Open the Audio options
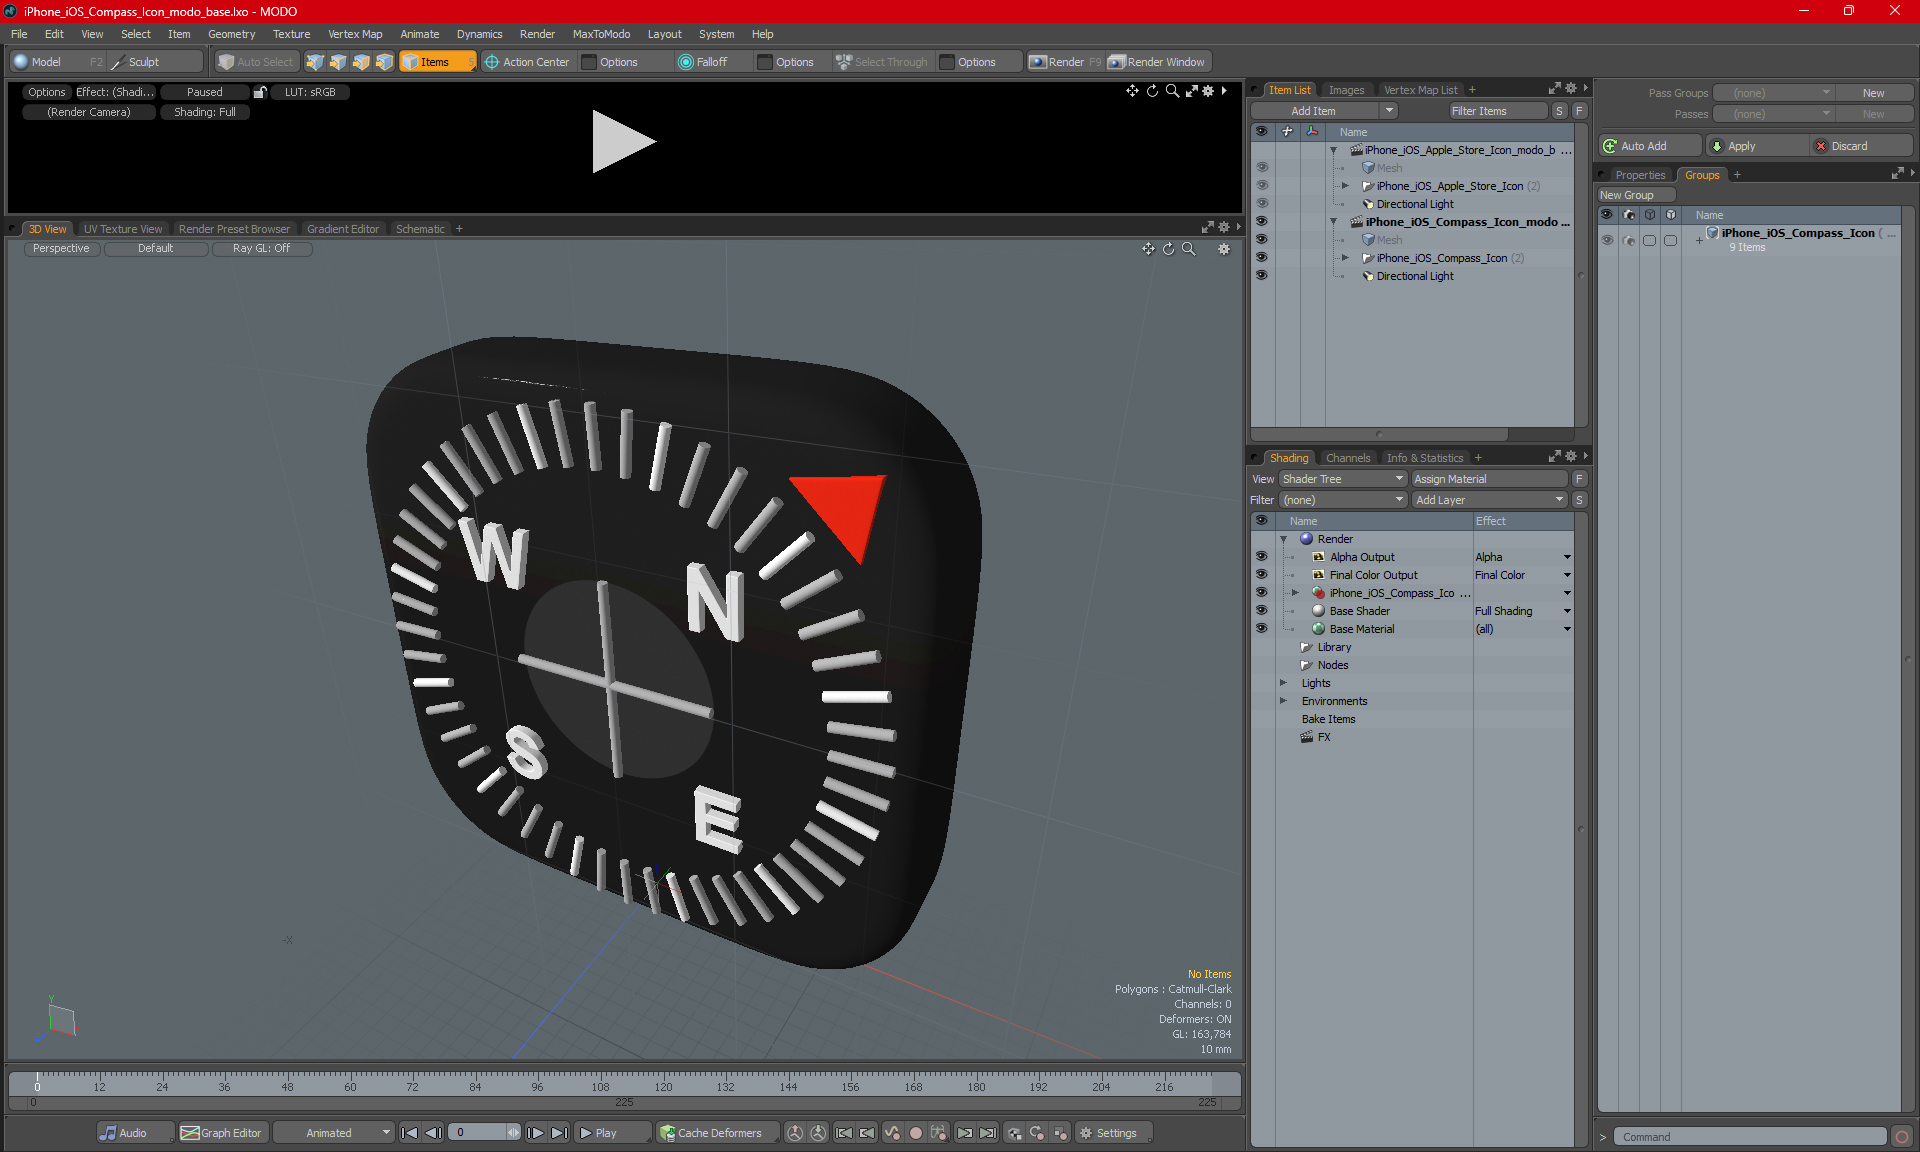The image size is (1920, 1152). coord(135,1133)
